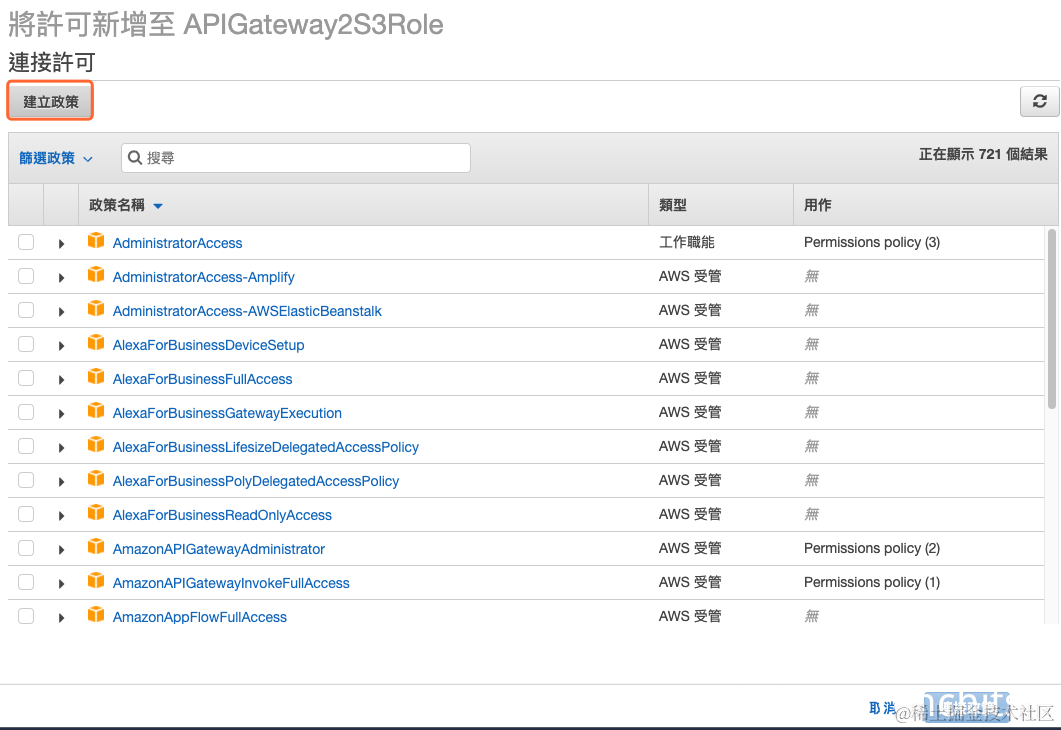
Task: Check the AmazonAPIGatewayInvokeFullAccess checkbox
Action: click(x=26, y=582)
